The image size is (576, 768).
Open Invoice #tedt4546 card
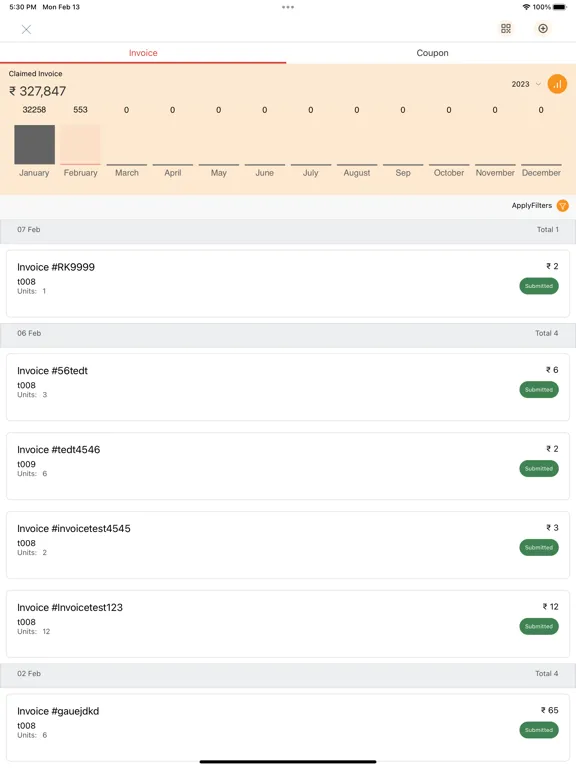point(288,466)
